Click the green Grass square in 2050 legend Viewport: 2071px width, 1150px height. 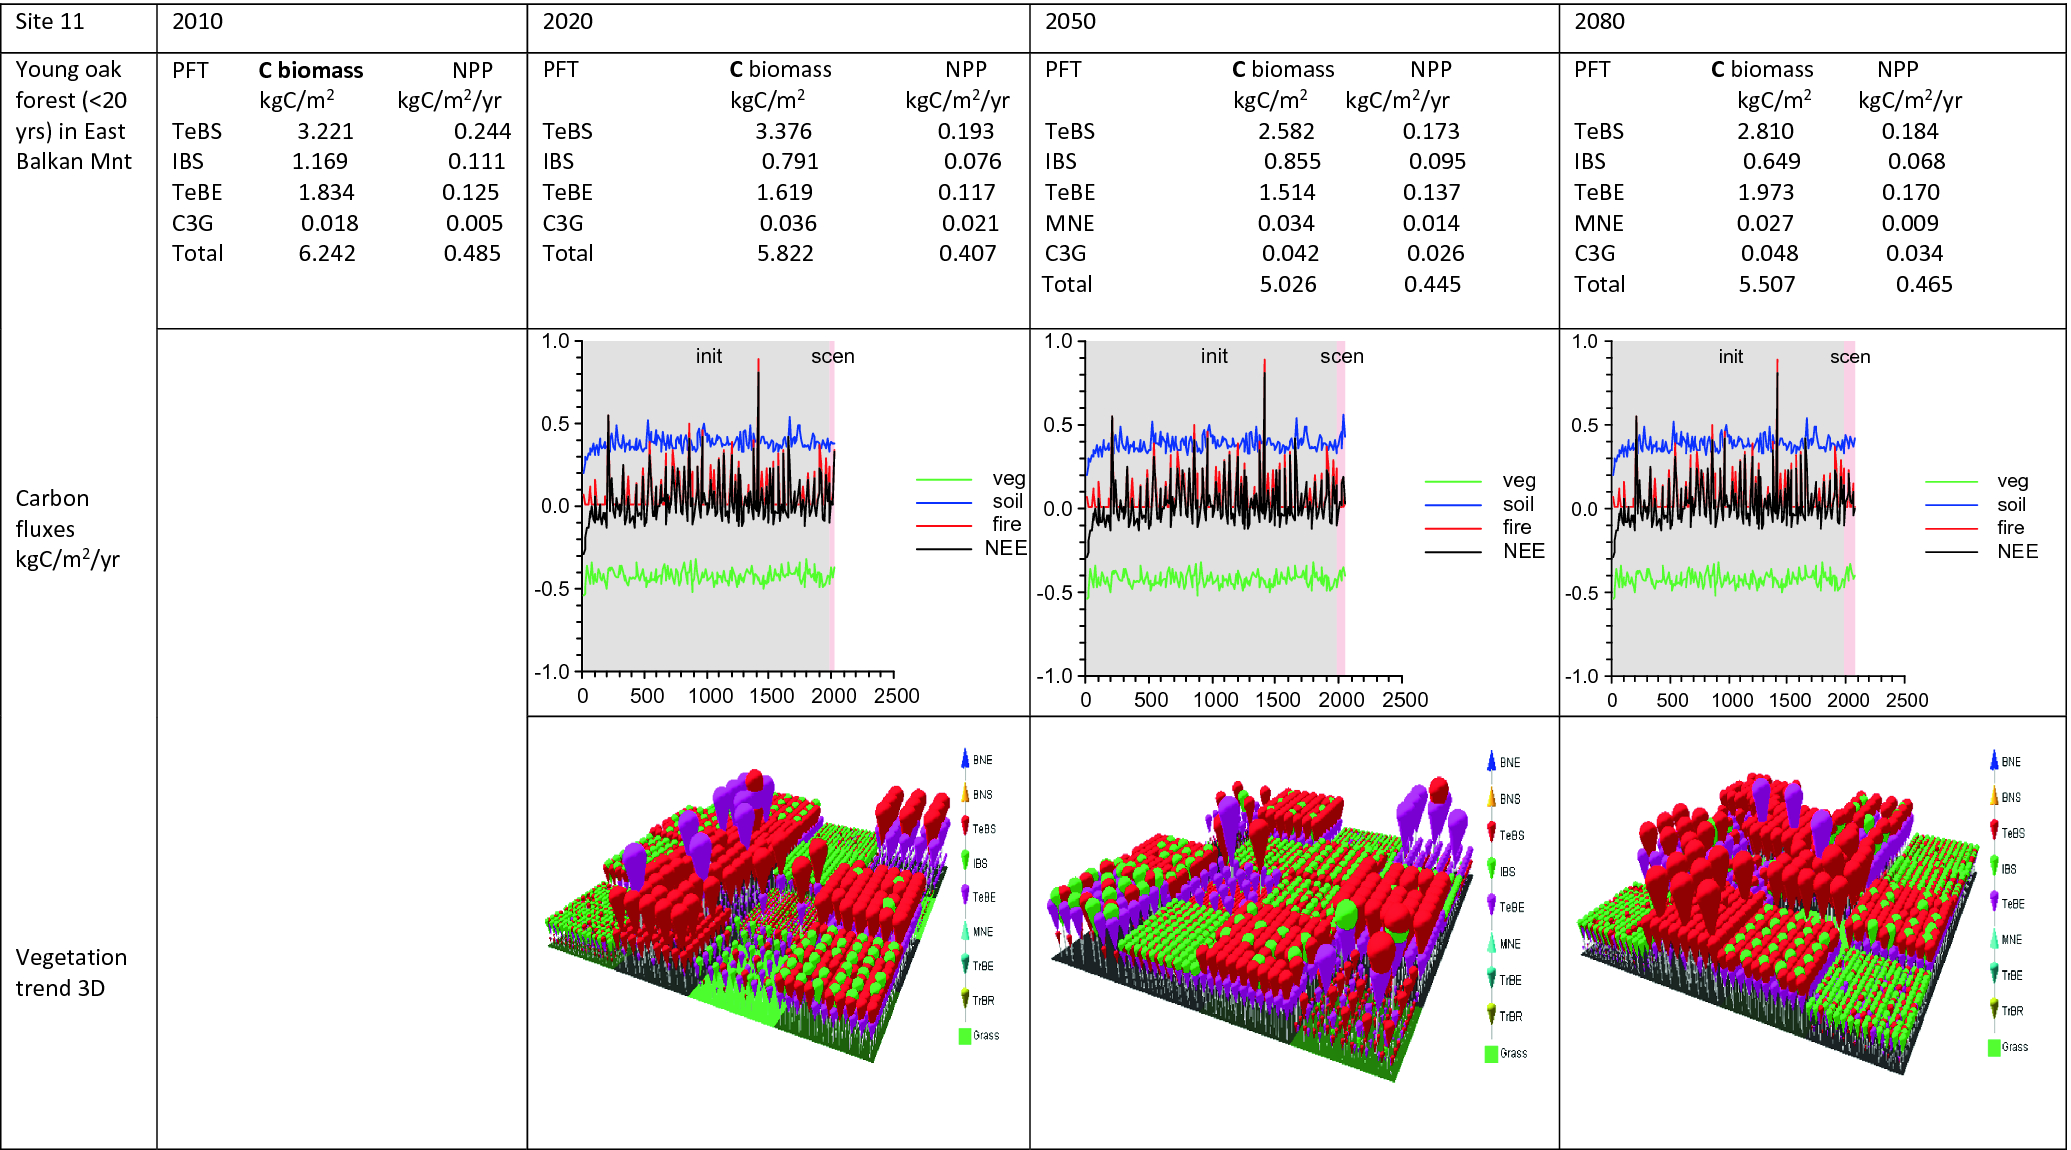1491,1053
